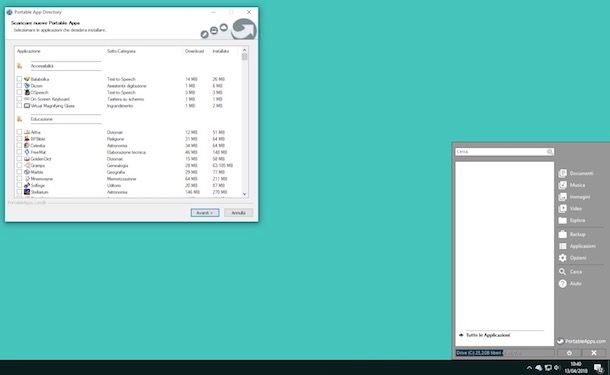This screenshot has height=375, width=610.
Task: Open Applicazioni menu entry
Action: 577,246
